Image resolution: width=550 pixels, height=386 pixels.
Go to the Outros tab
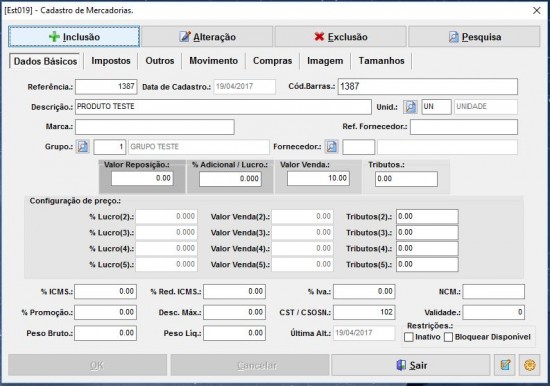[x=160, y=61]
